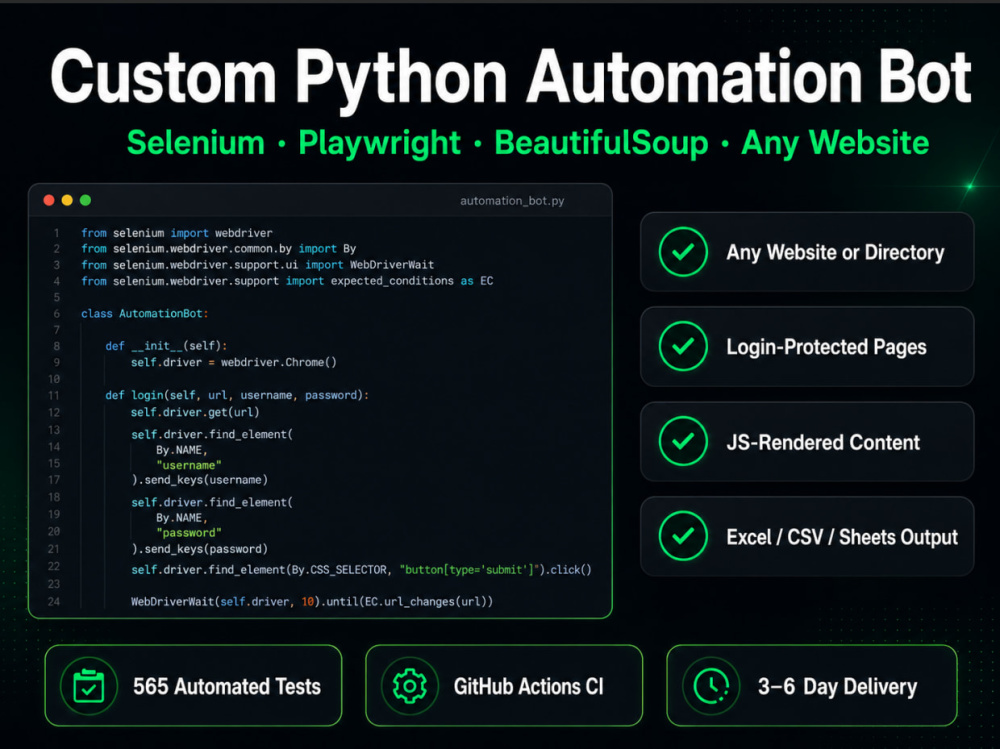The width and height of the screenshot is (1000, 749).
Task: Click 'self.driver.get(url)' code line
Action: tap(195, 412)
